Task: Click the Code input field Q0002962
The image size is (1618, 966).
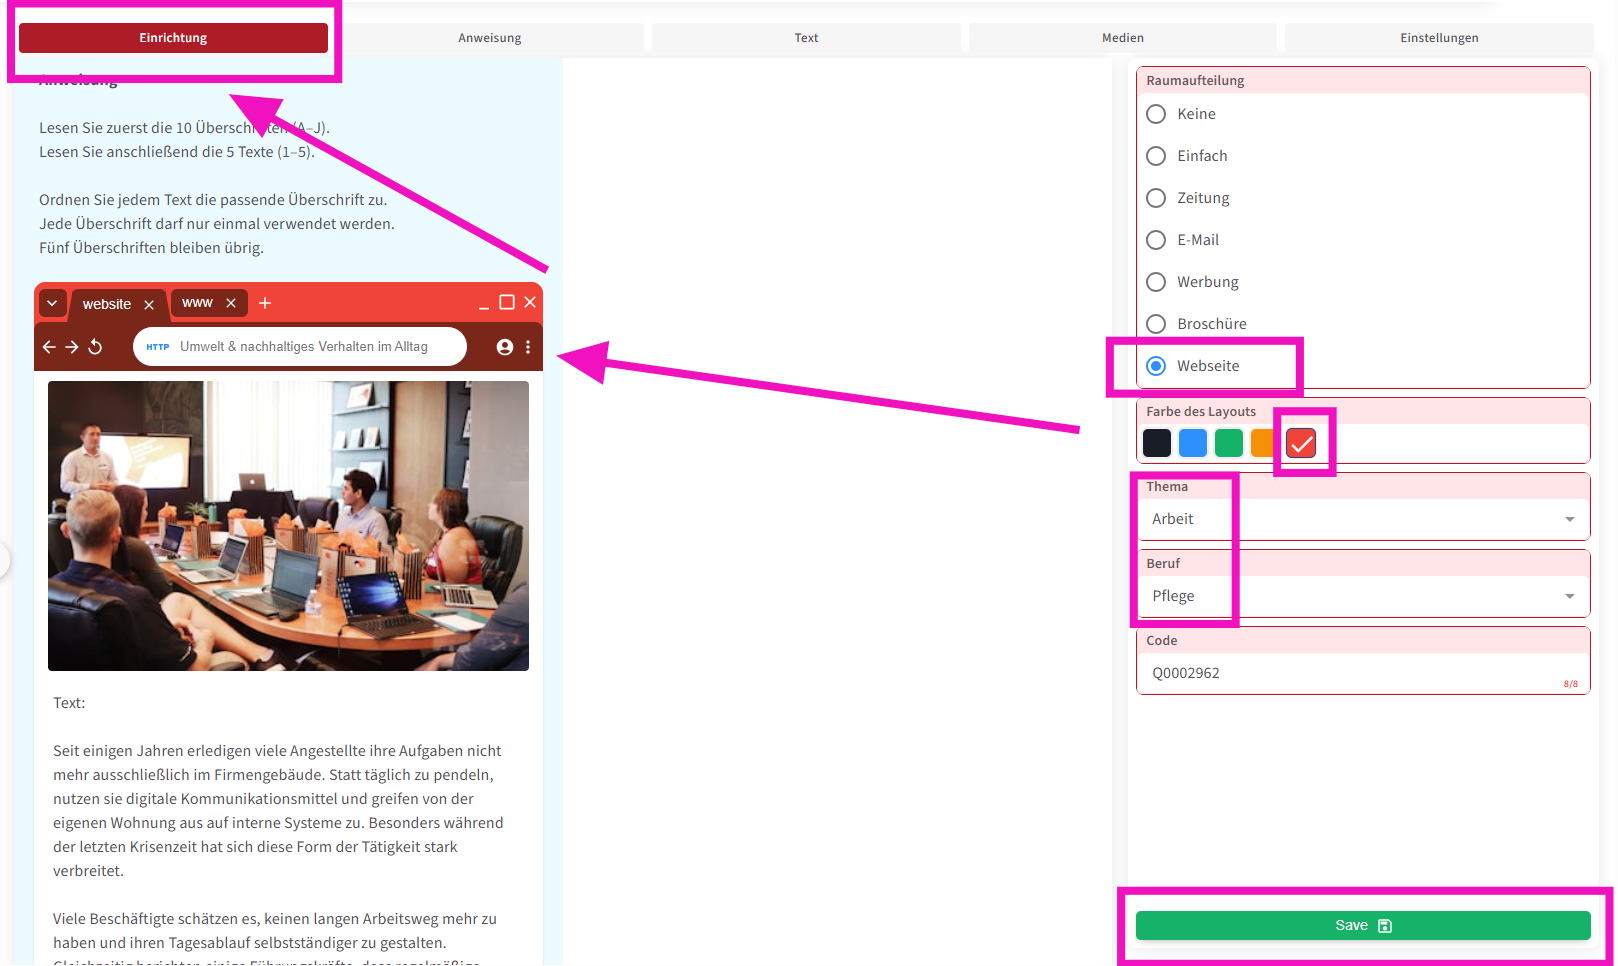Action: [x=1350, y=673]
